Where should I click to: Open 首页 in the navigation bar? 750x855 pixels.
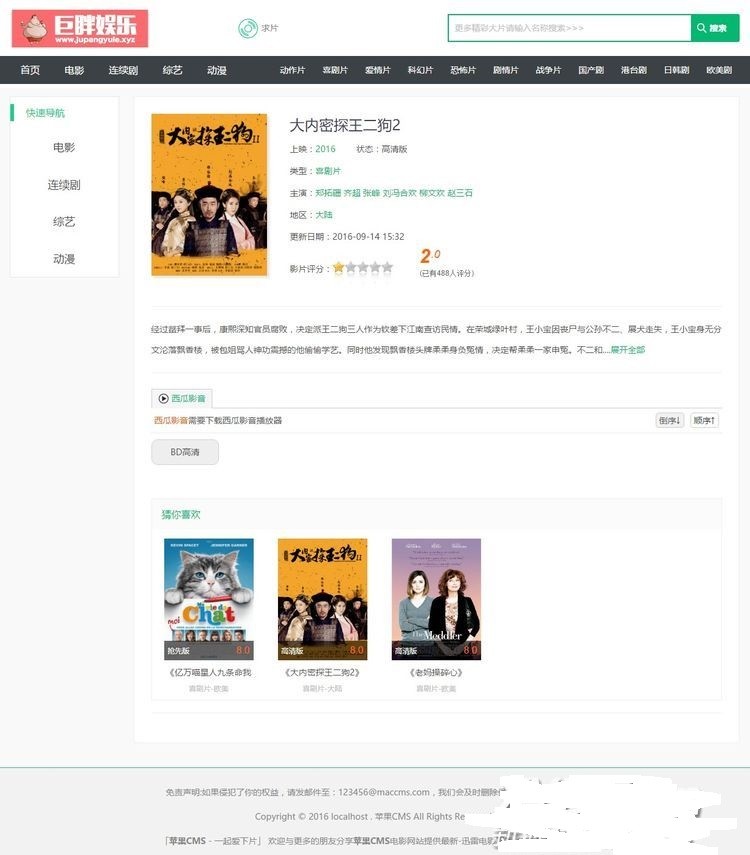30,70
